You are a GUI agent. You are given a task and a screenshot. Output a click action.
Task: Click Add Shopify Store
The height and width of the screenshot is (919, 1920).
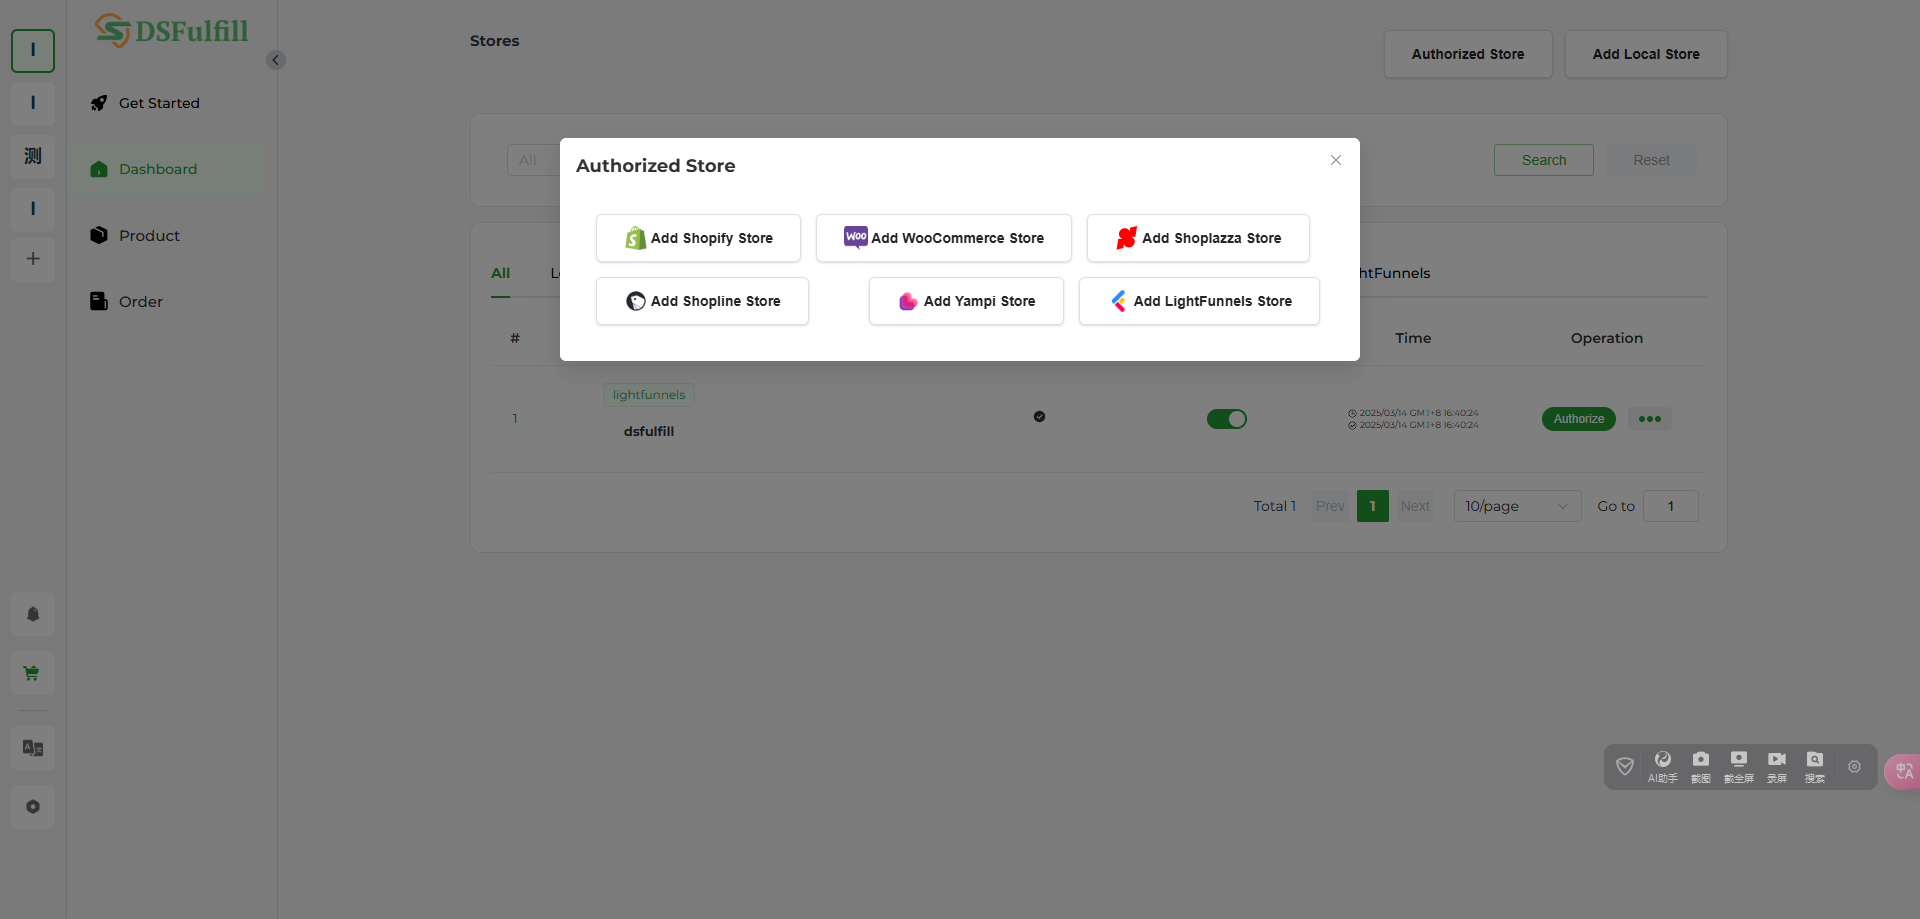(x=698, y=238)
